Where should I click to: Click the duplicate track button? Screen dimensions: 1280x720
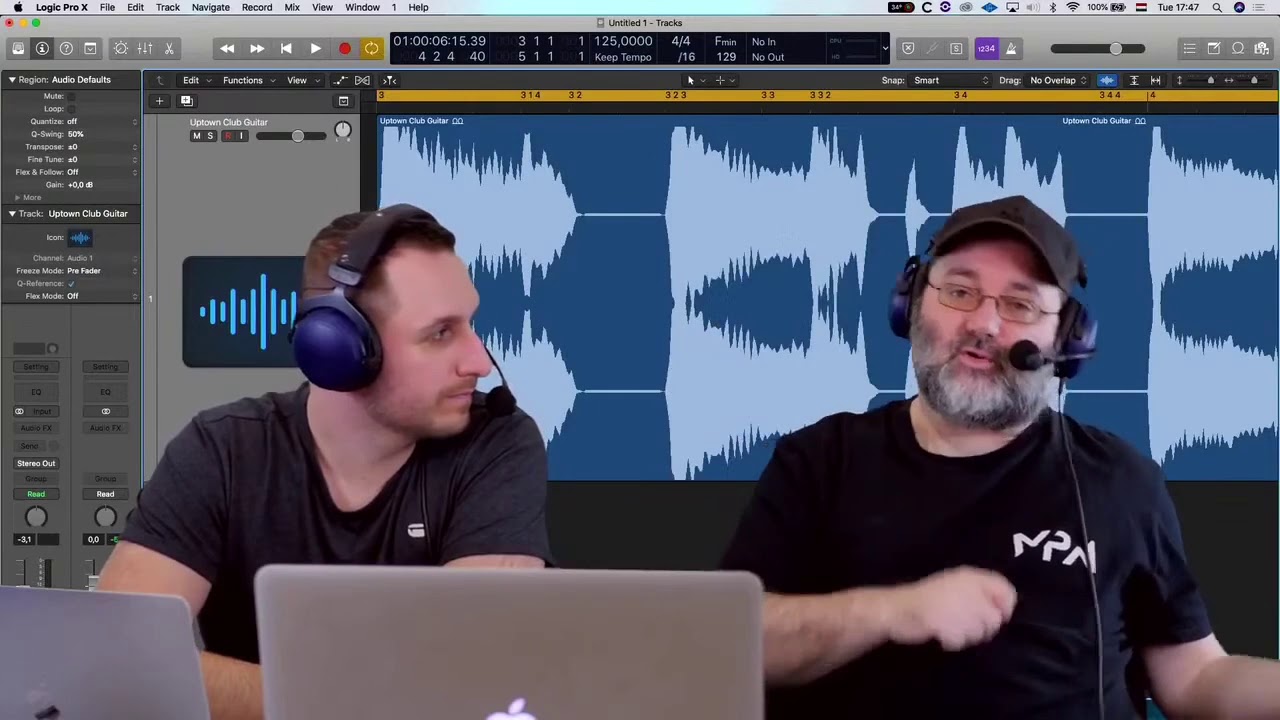pos(186,100)
